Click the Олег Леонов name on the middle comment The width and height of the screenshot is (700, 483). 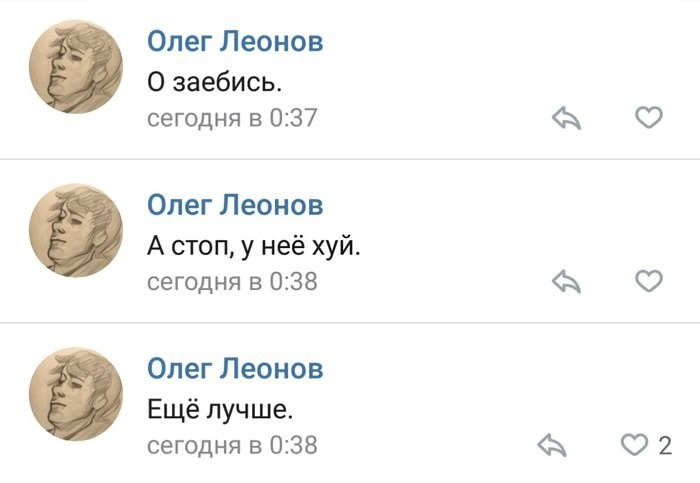235,205
